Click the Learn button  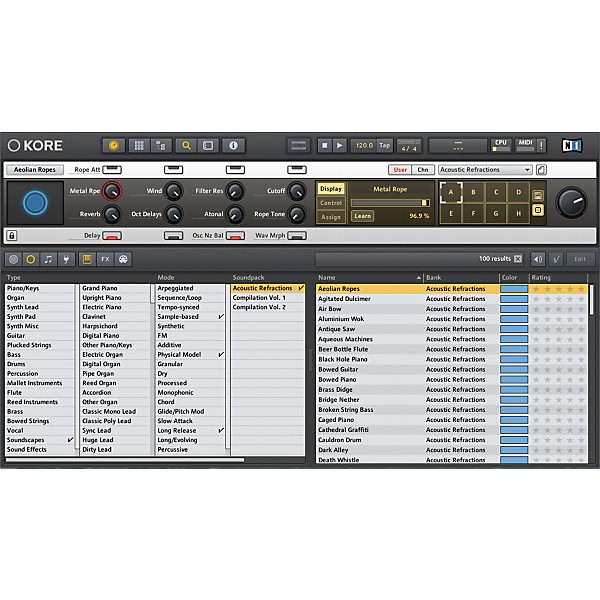pos(362,216)
